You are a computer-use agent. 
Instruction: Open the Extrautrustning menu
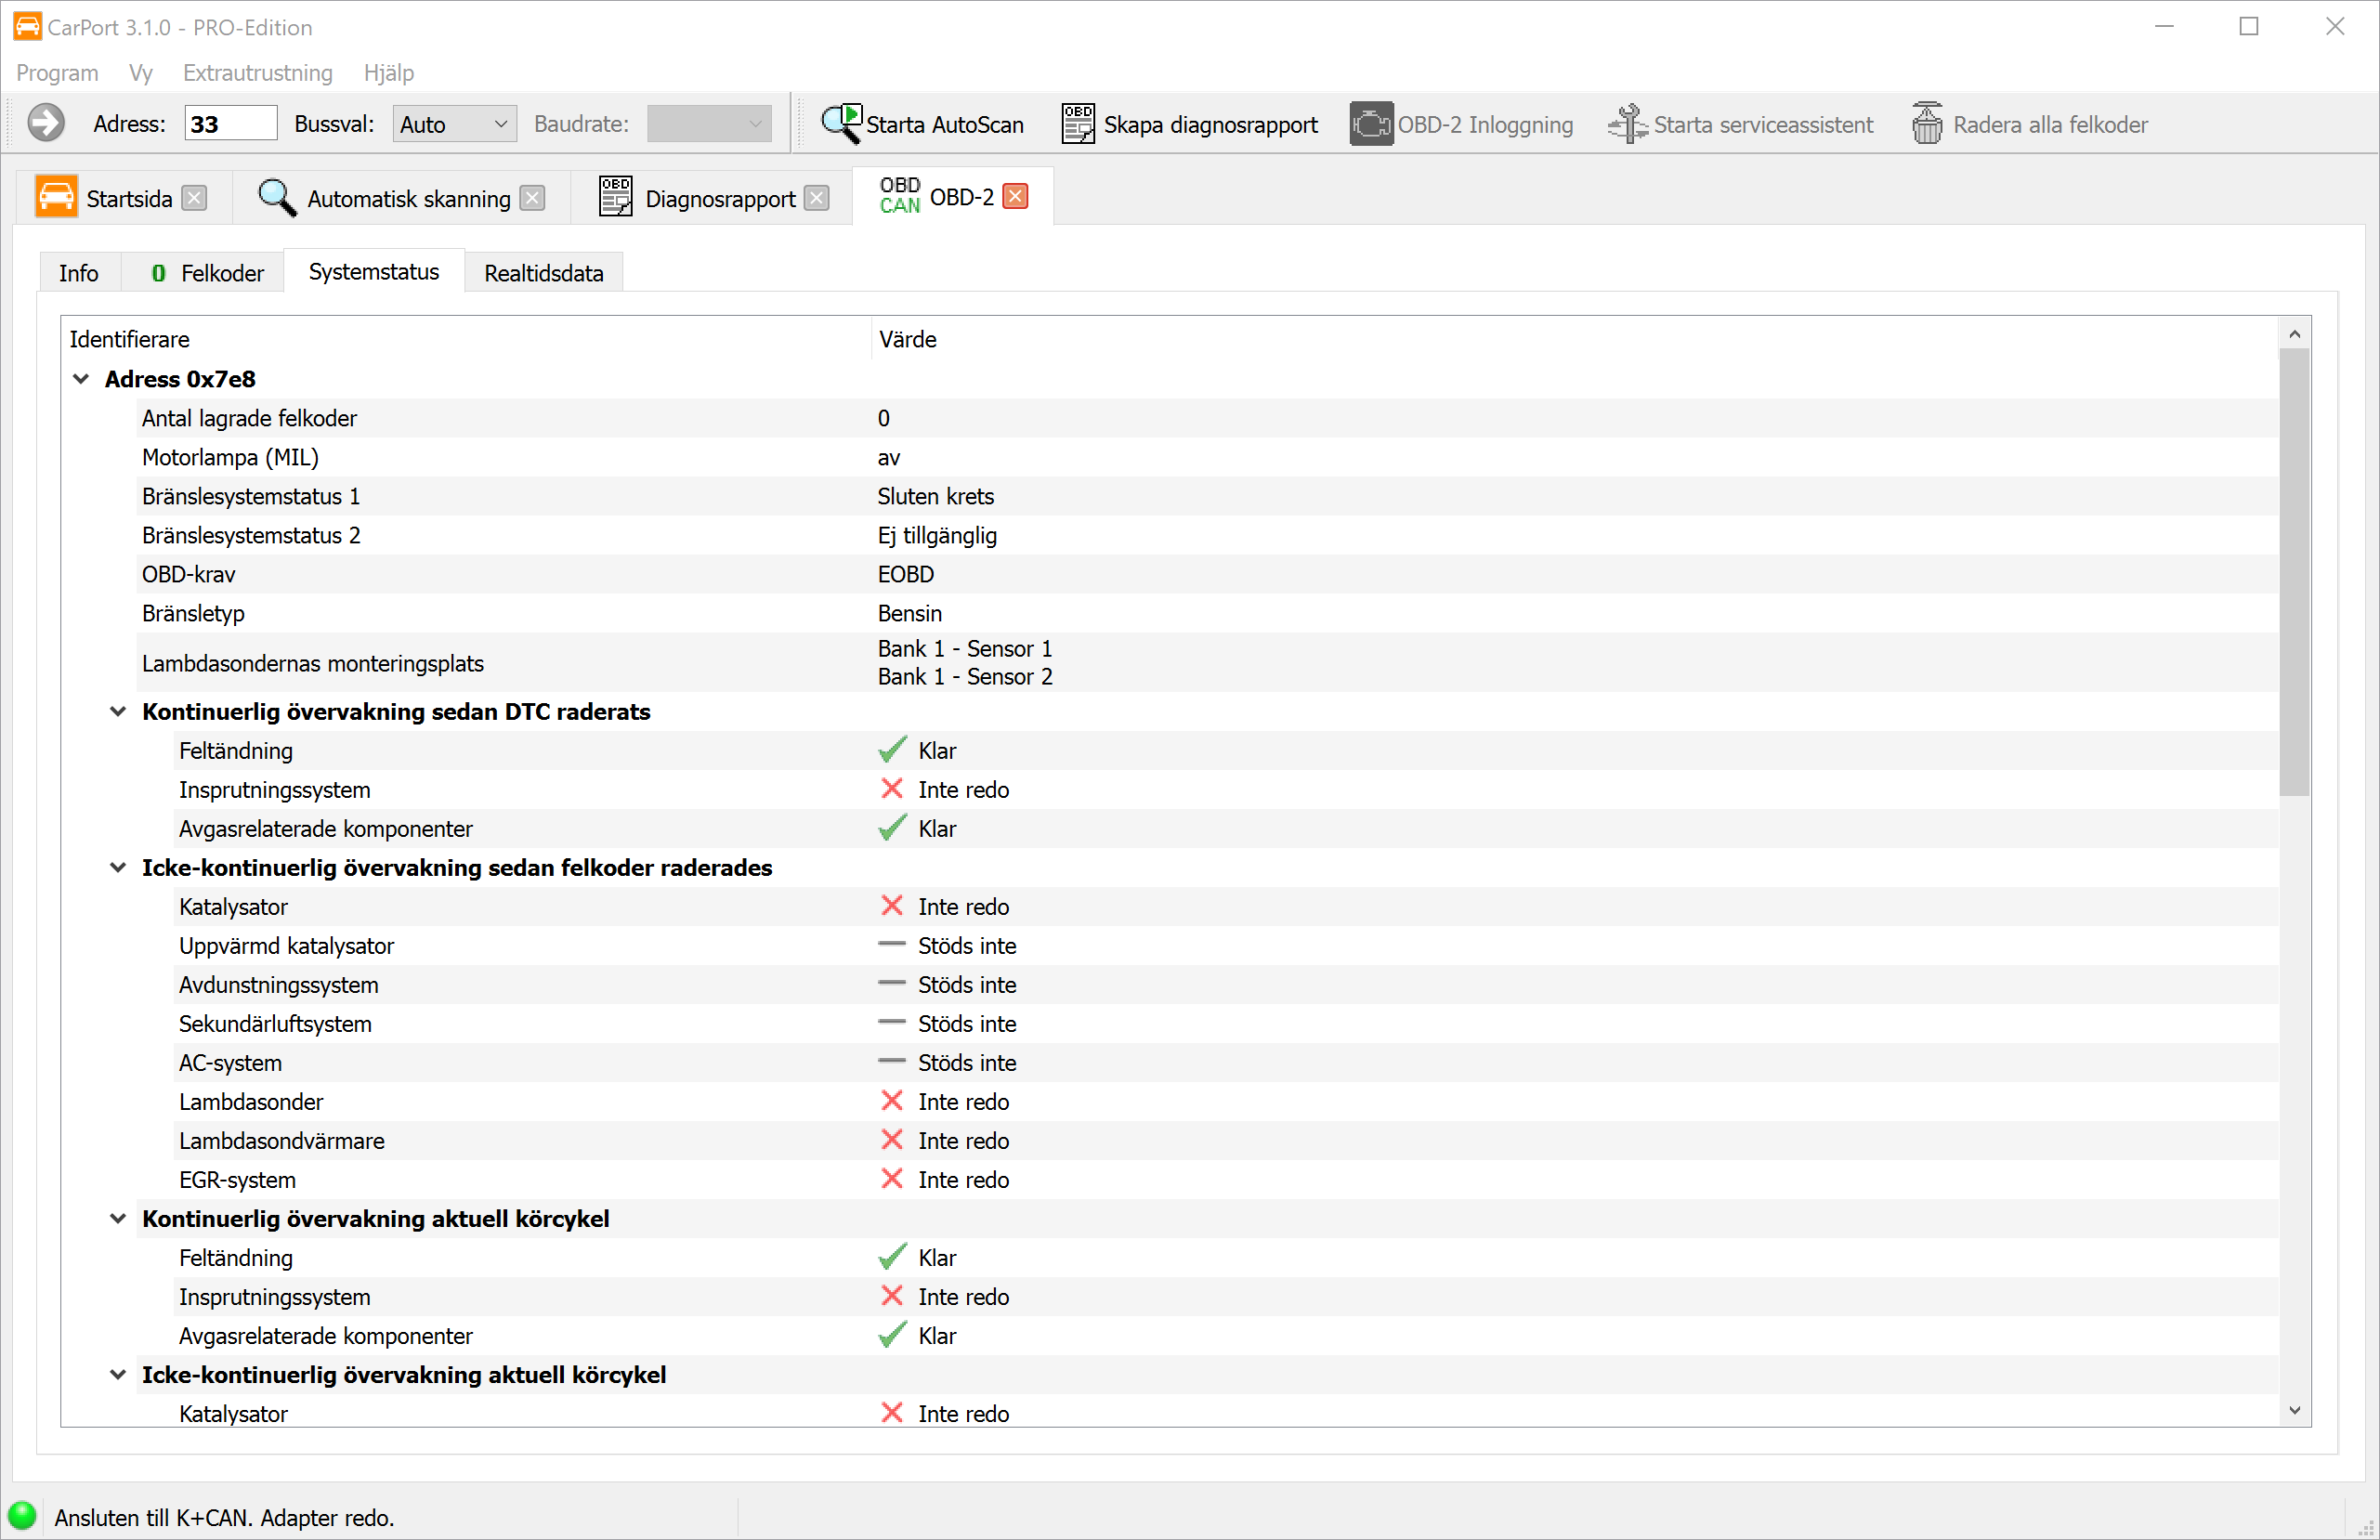(257, 73)
